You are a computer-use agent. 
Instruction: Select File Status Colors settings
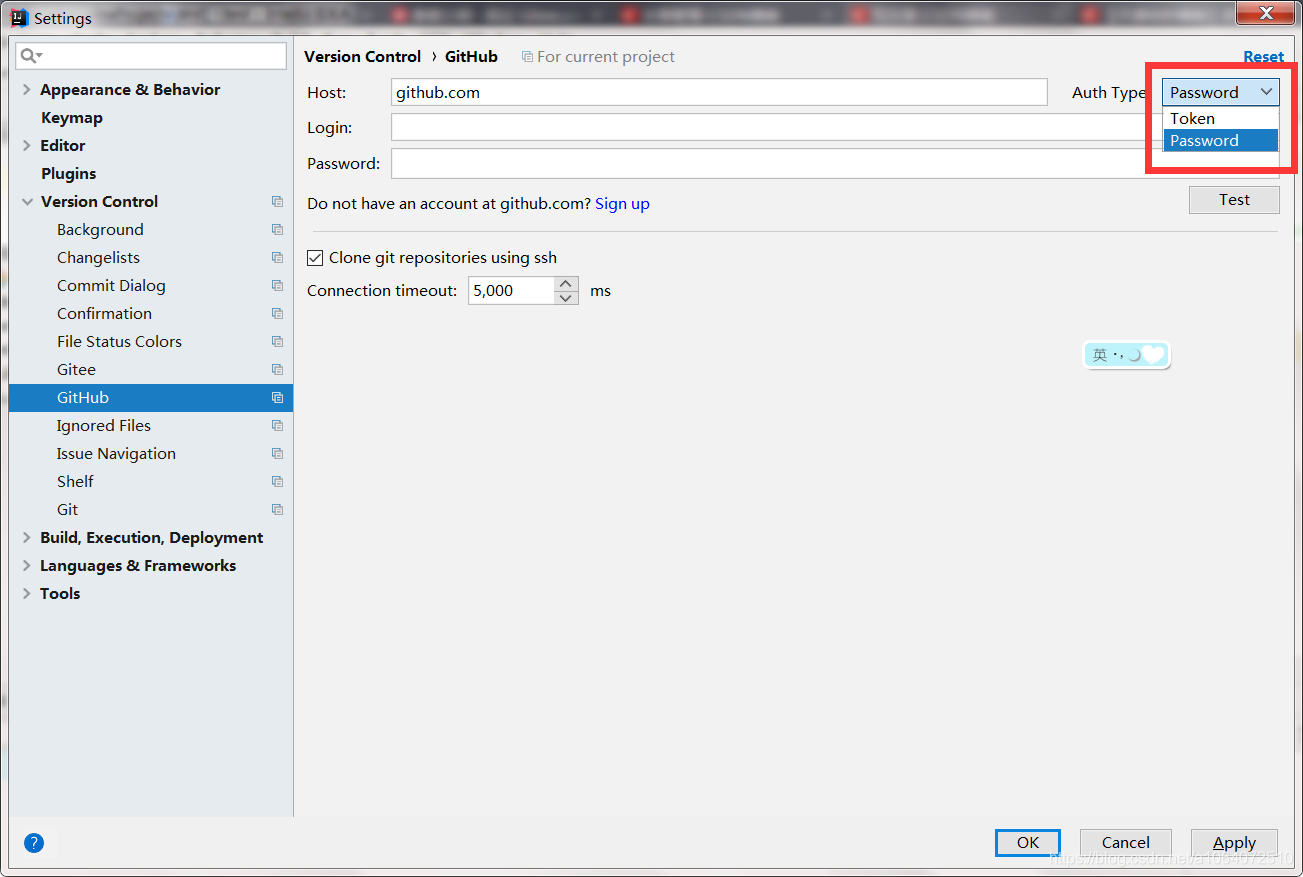click(119, 342)
